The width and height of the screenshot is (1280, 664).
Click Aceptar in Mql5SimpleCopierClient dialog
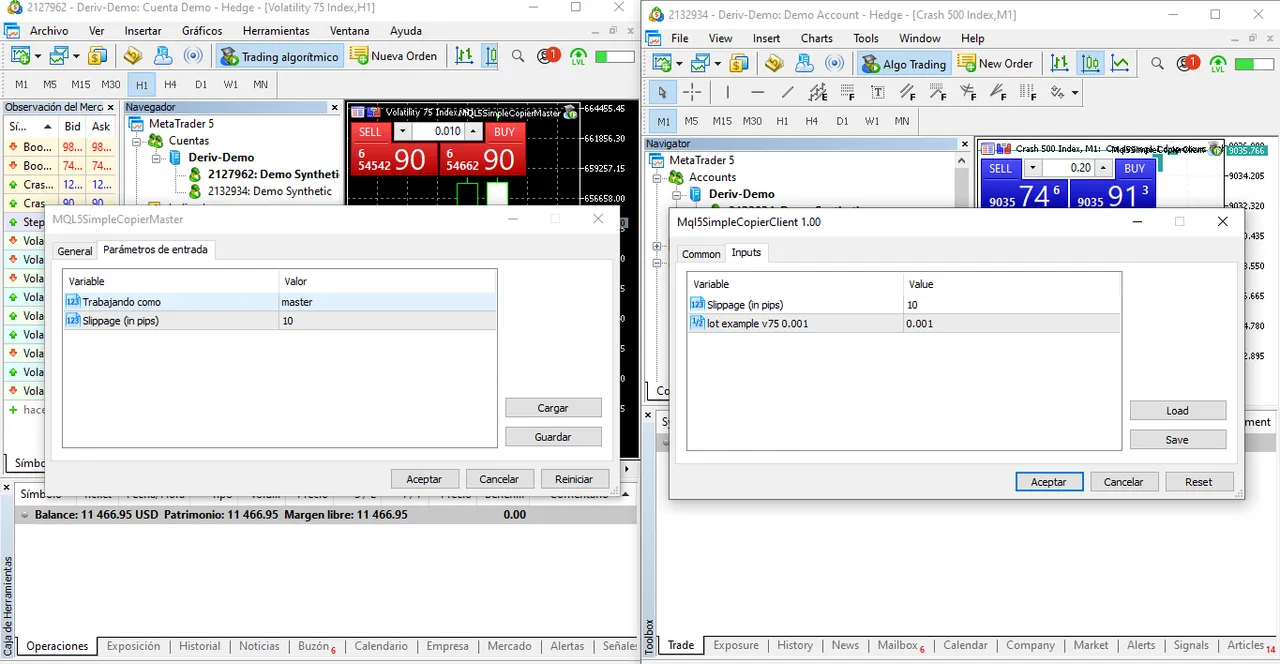(1048, 482)
